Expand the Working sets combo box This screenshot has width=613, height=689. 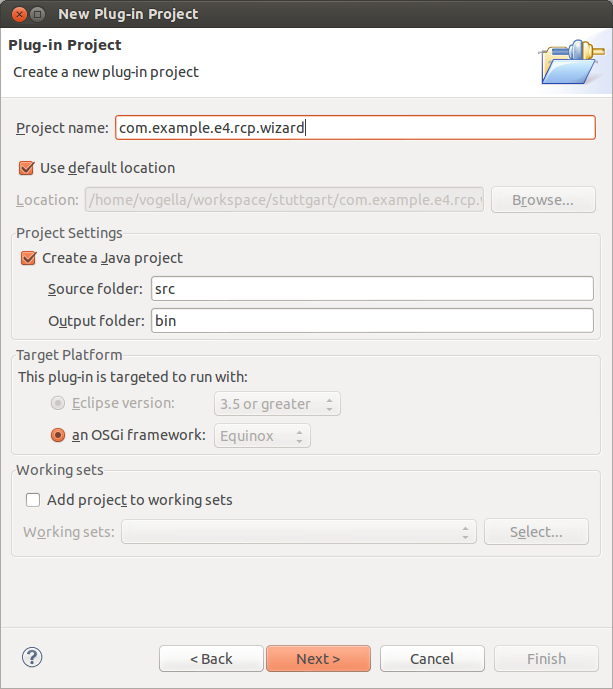click(x=298, y=532)
